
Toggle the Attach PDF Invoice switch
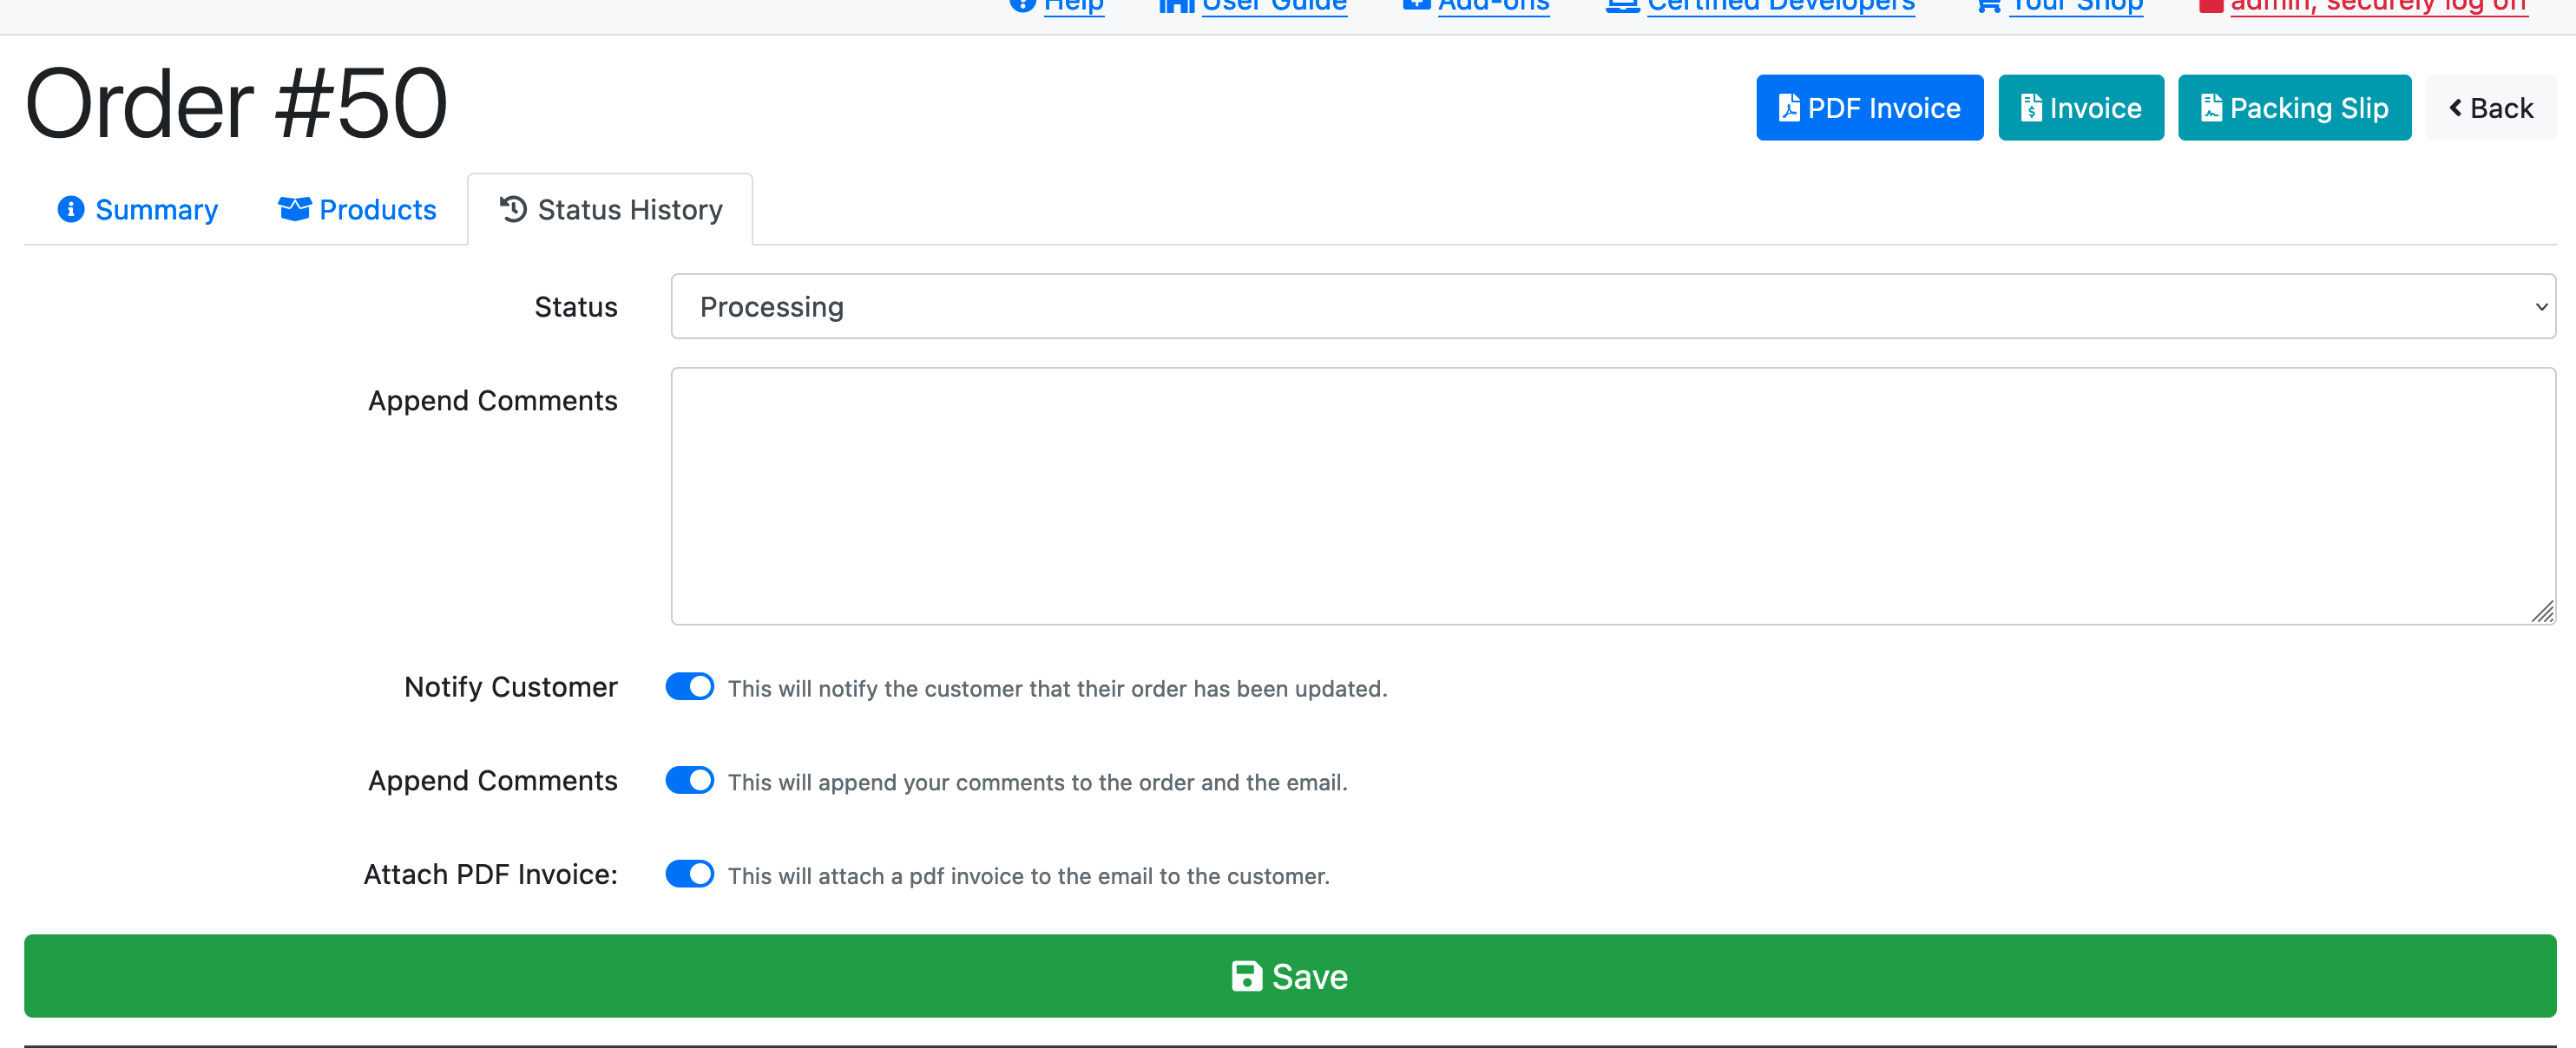(x=690, y=874)
